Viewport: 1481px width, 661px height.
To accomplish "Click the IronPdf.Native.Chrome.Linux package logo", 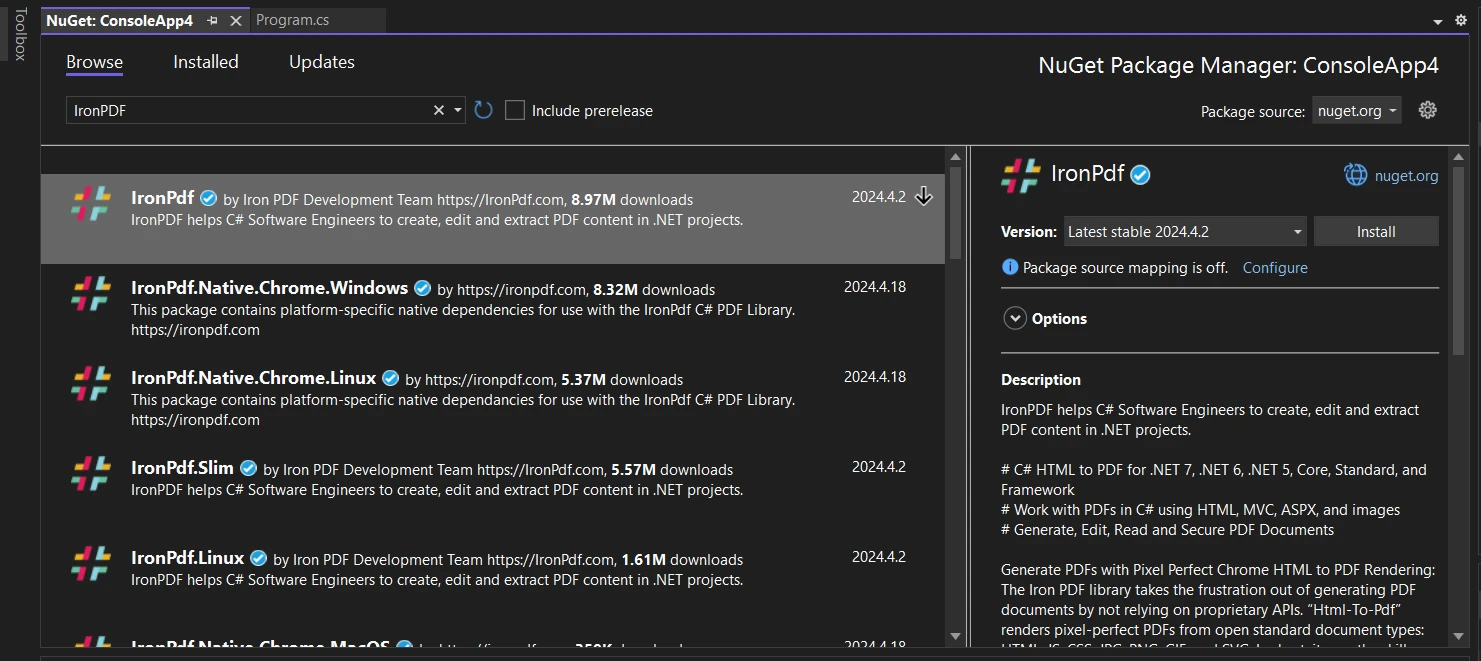I will pyautogui.click(x=91, y=384).
